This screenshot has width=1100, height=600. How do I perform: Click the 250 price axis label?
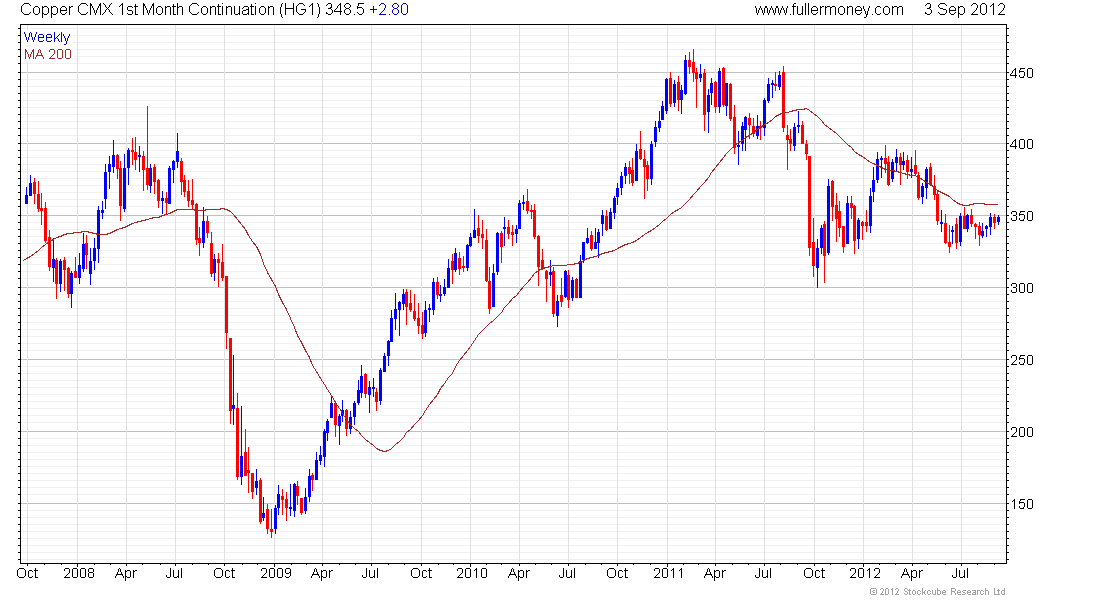(1021, 360)
